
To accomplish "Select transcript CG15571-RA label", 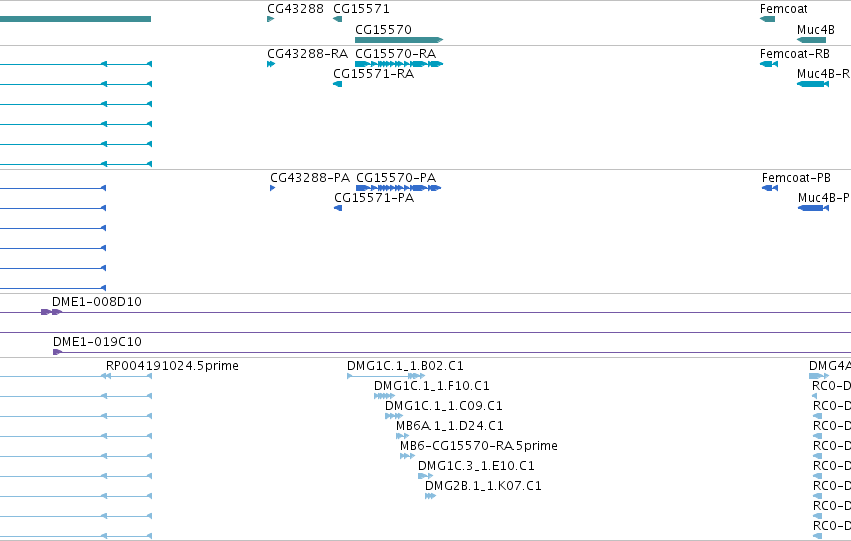I will point(373,73).
